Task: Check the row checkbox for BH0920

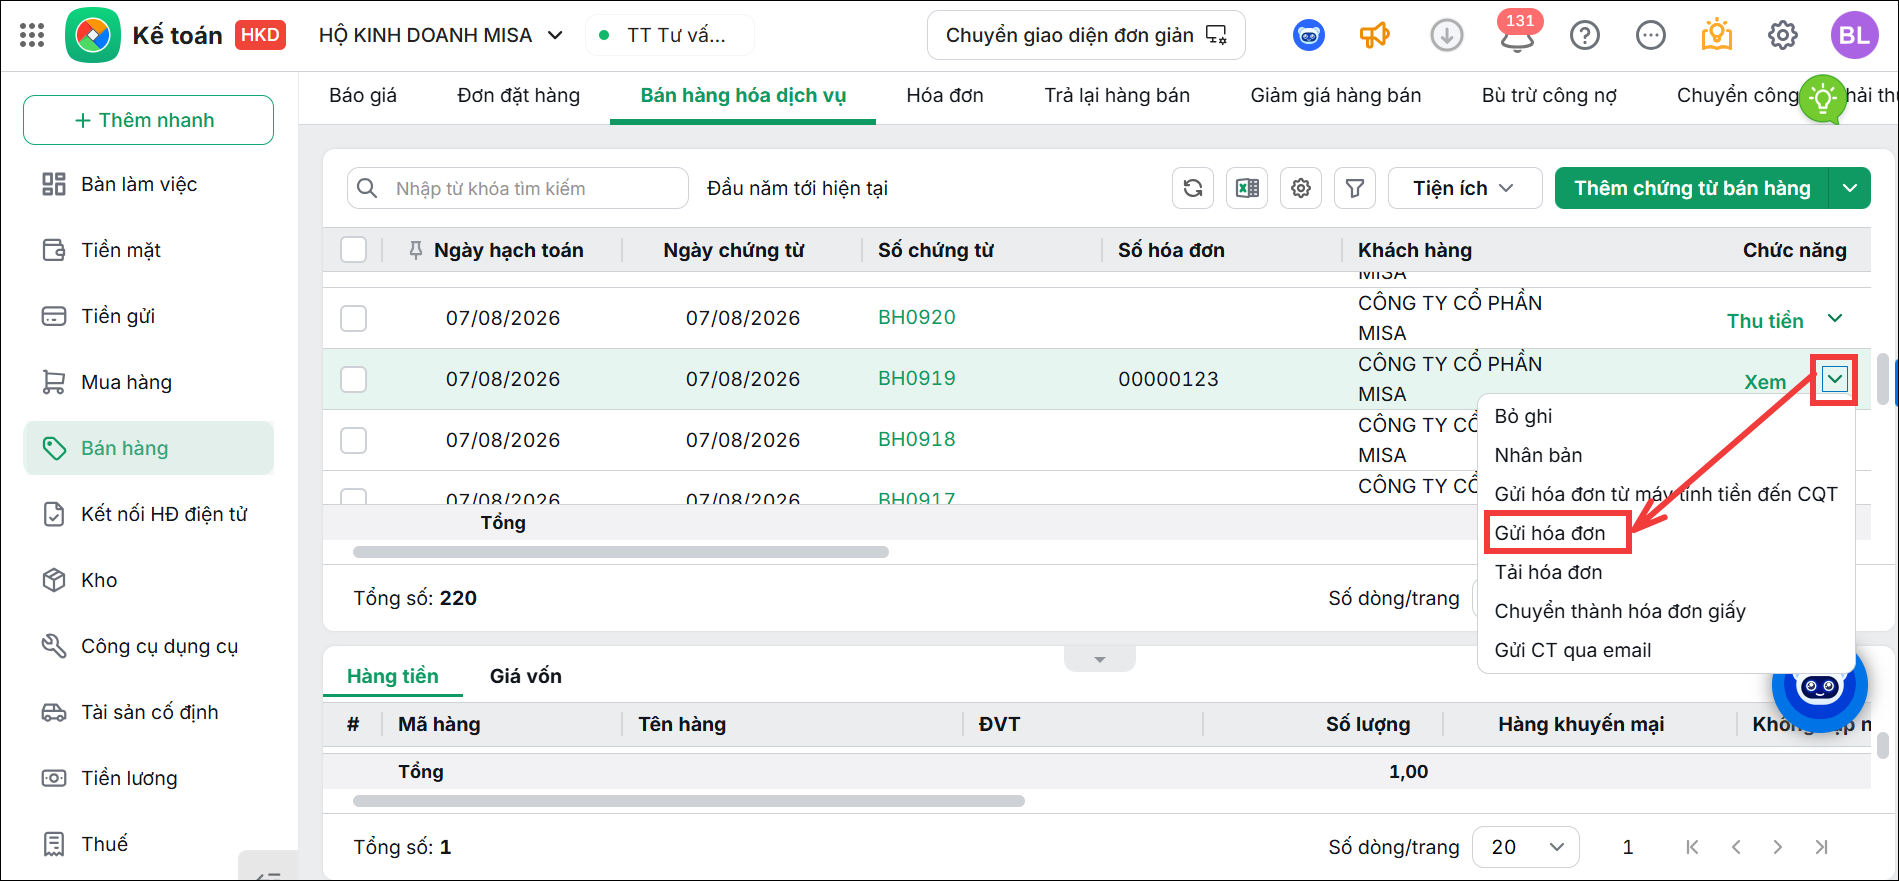Action: click(x=353, y=318)
